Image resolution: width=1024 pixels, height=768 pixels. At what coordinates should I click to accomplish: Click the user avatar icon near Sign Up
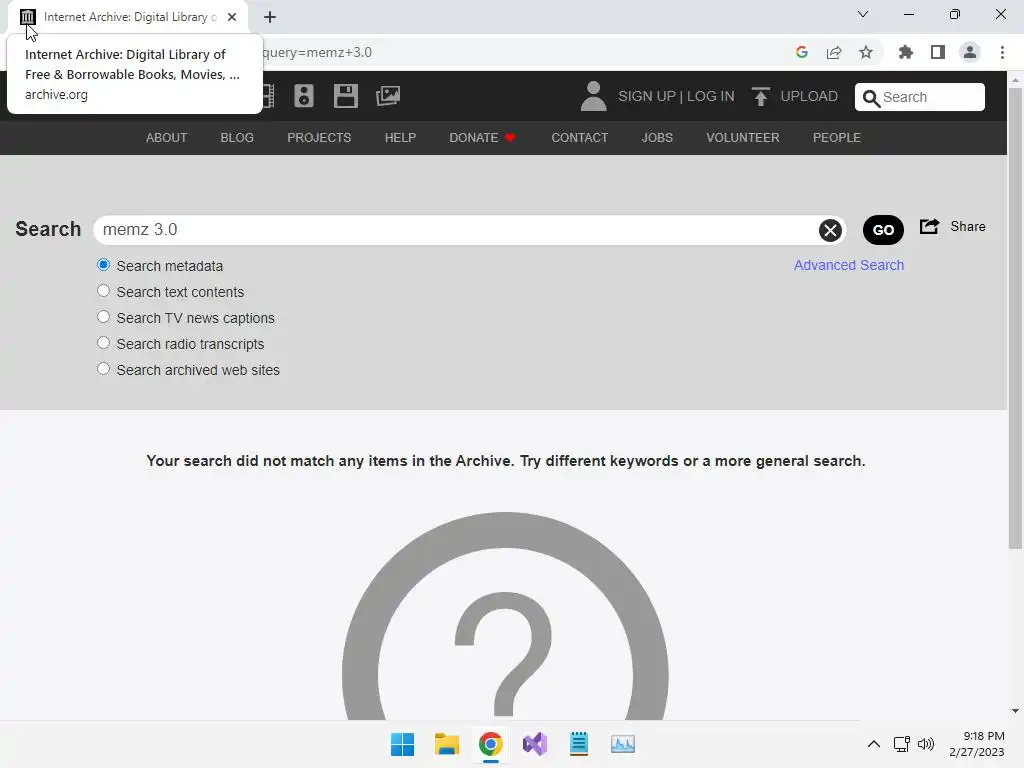593,96
